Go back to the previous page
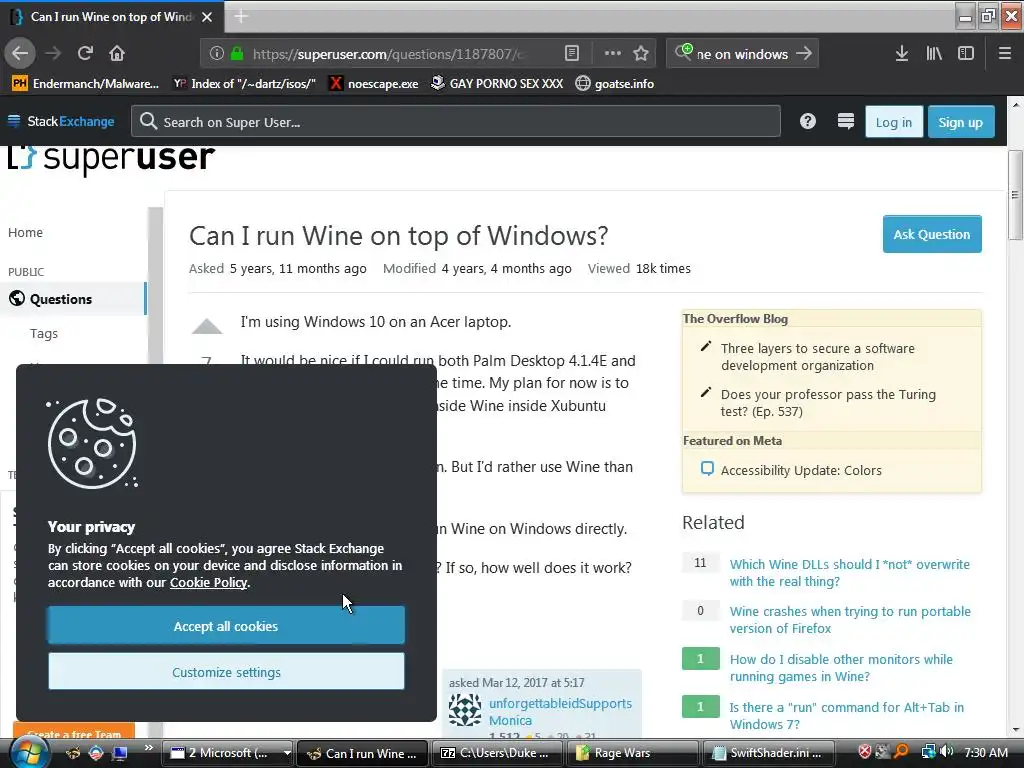Screen dimensions: 1024x768 pyautogui.click(x=20, y=53)
